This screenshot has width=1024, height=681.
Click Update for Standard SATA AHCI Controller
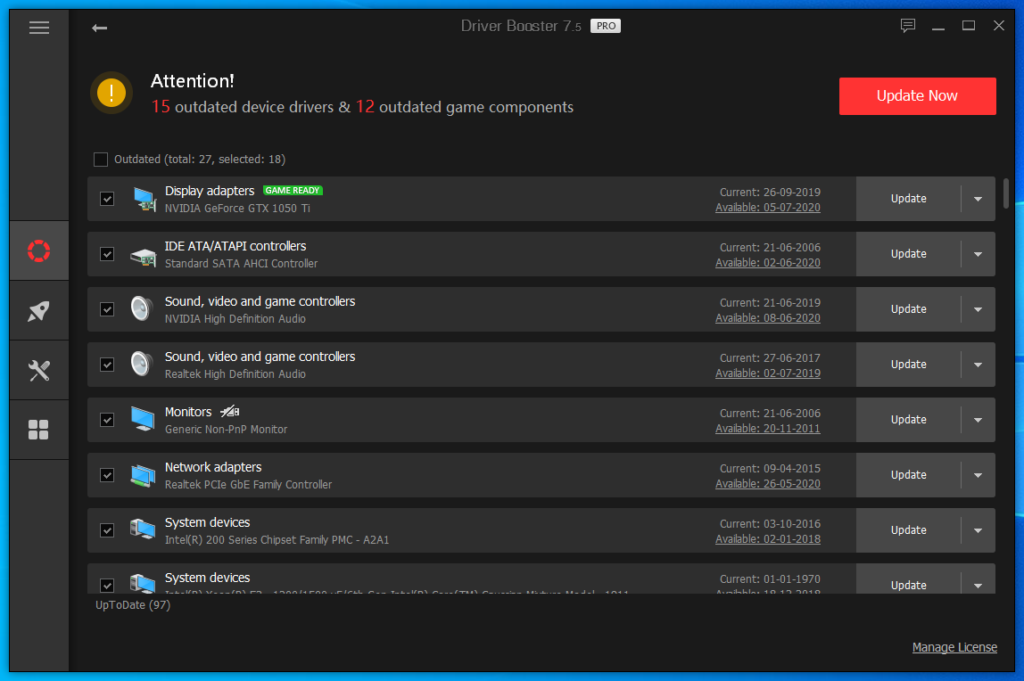pyautogui.click(x=908, y=253)
